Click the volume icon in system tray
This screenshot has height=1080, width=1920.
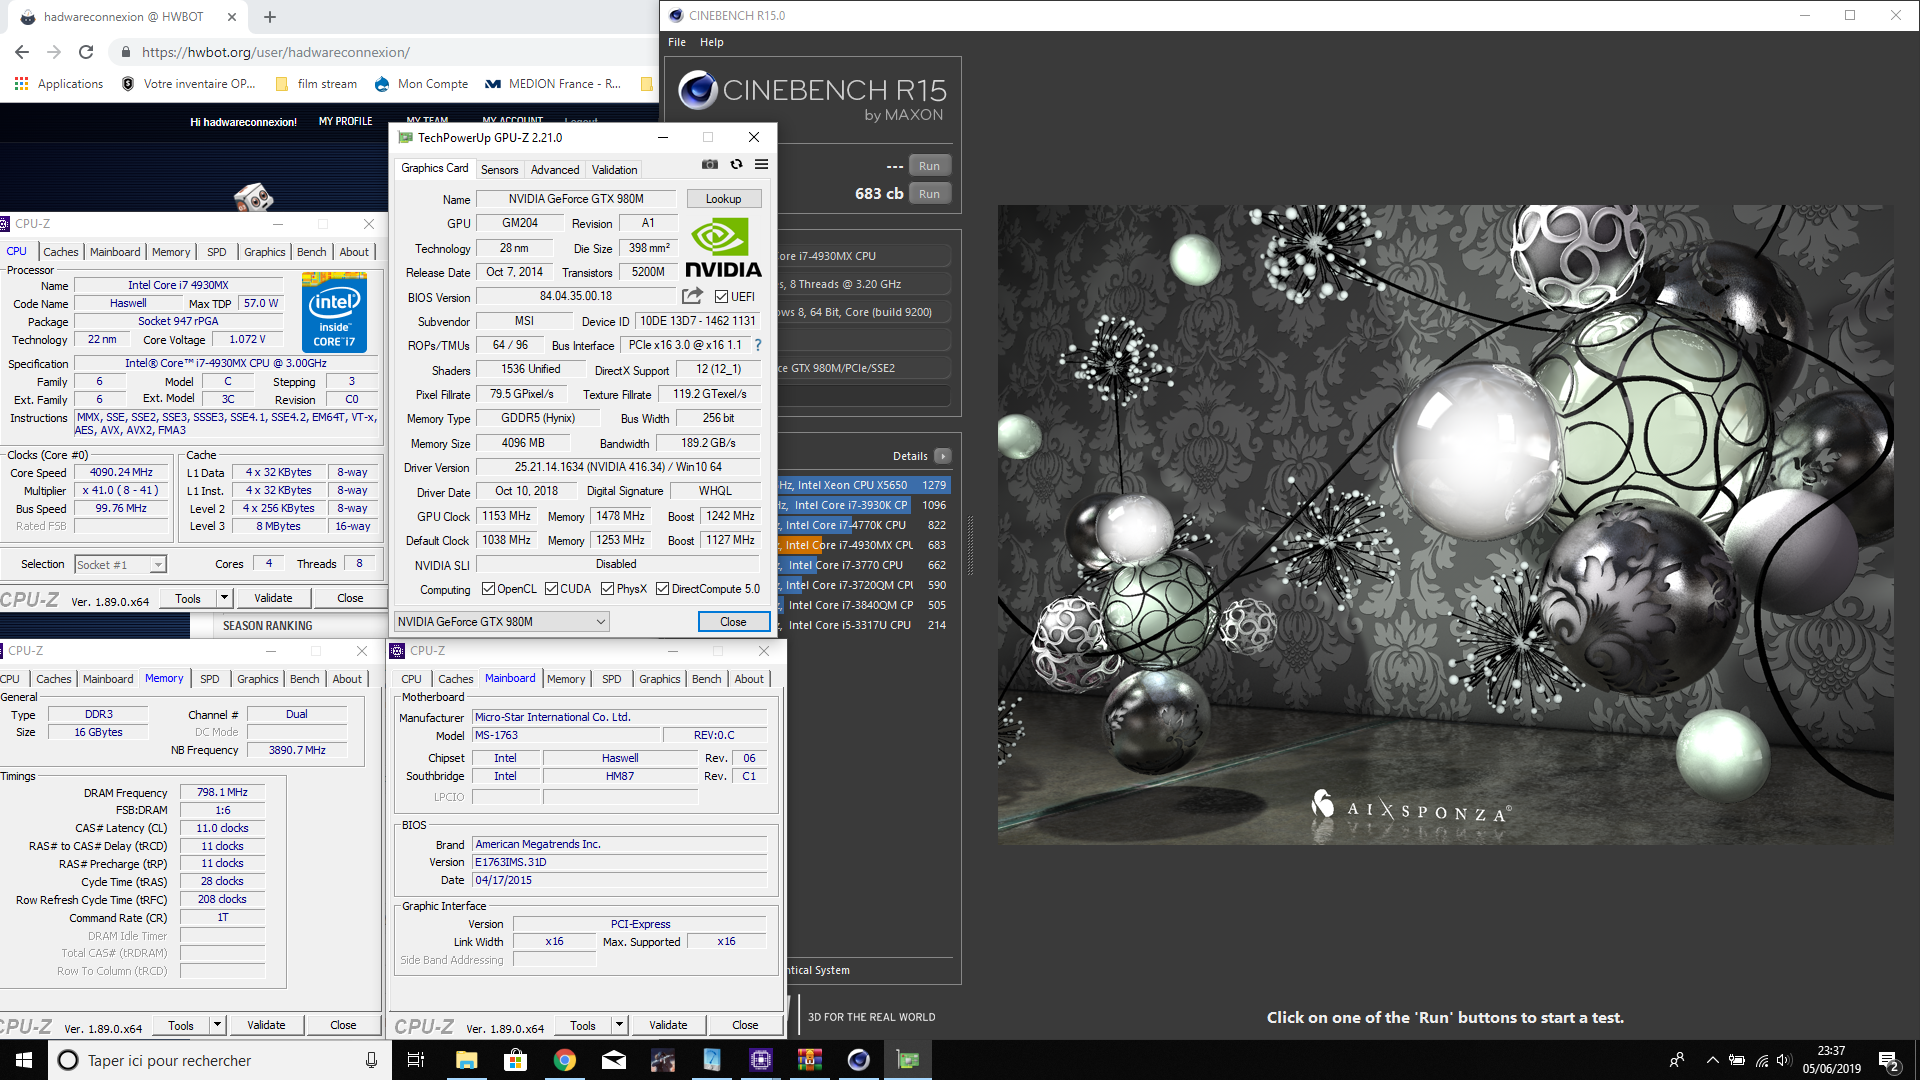(x=1784, y=1060)
